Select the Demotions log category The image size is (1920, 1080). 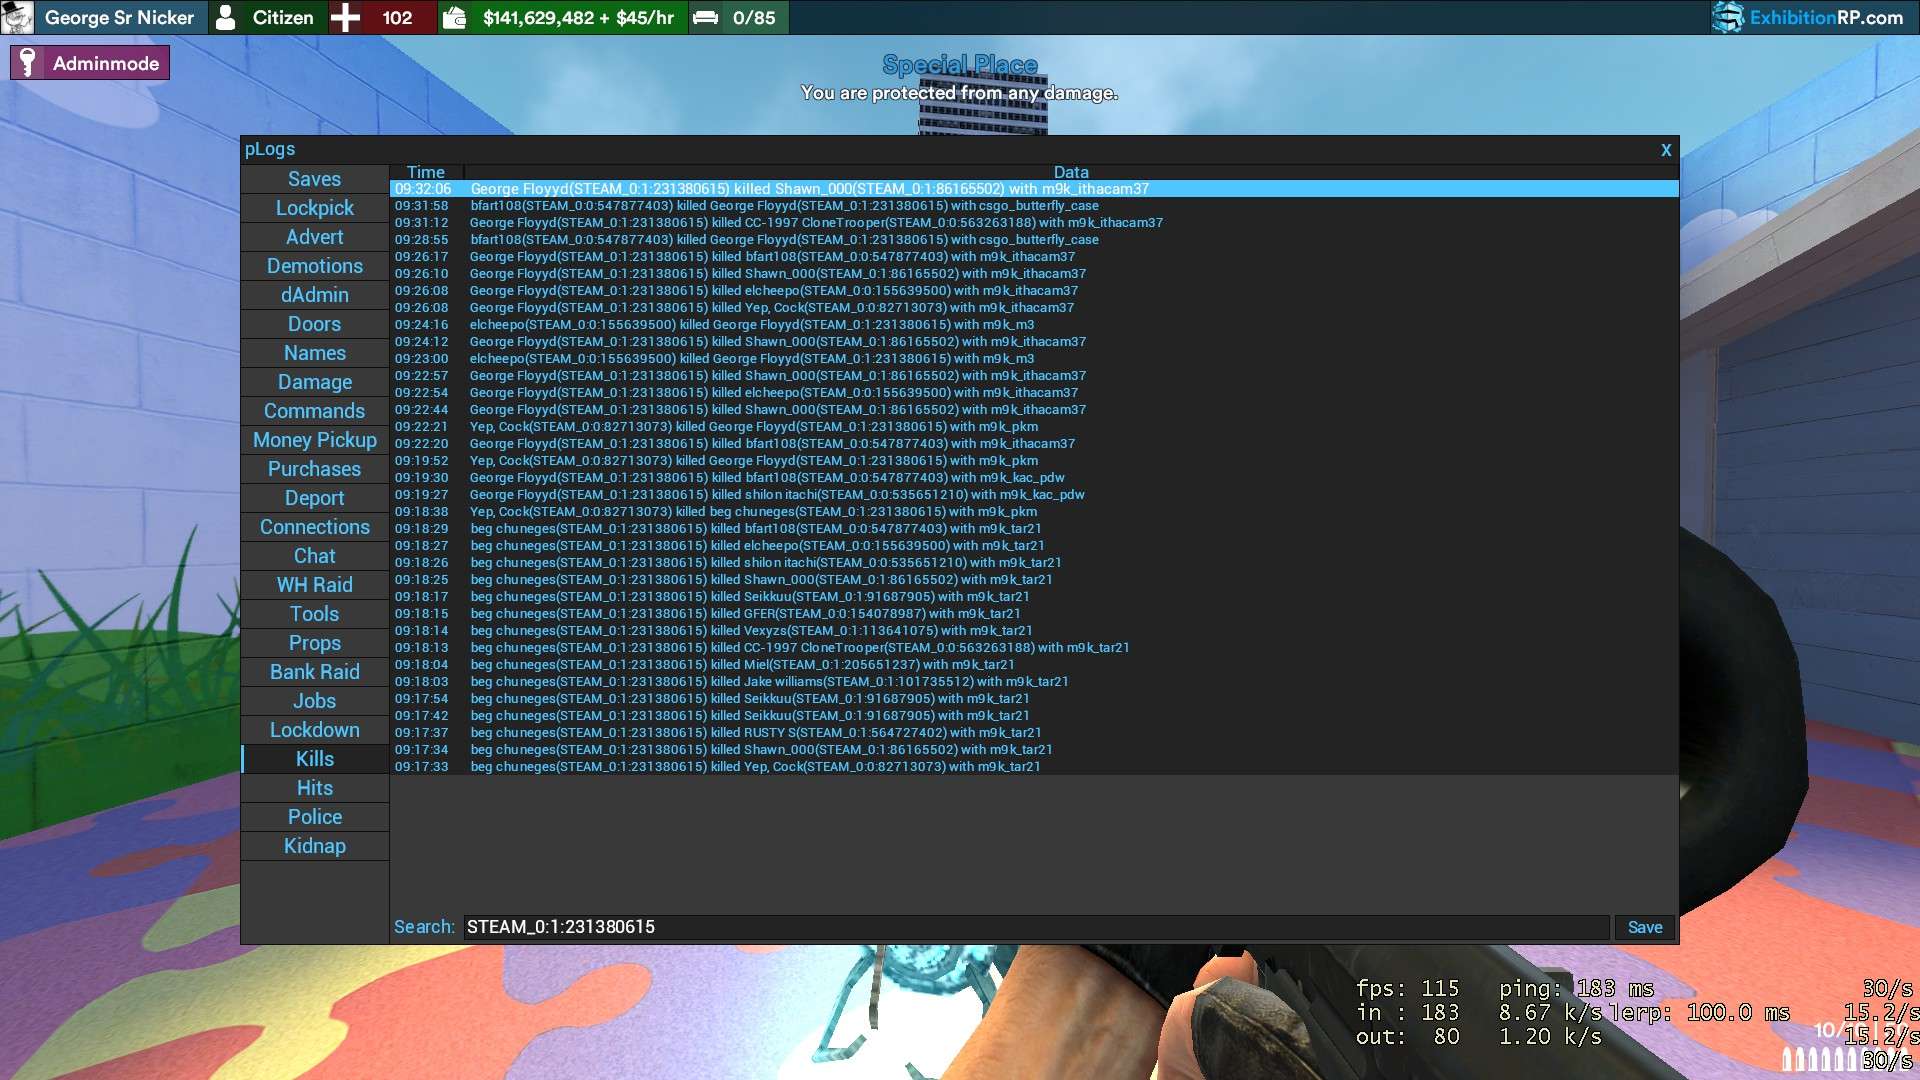315,266
